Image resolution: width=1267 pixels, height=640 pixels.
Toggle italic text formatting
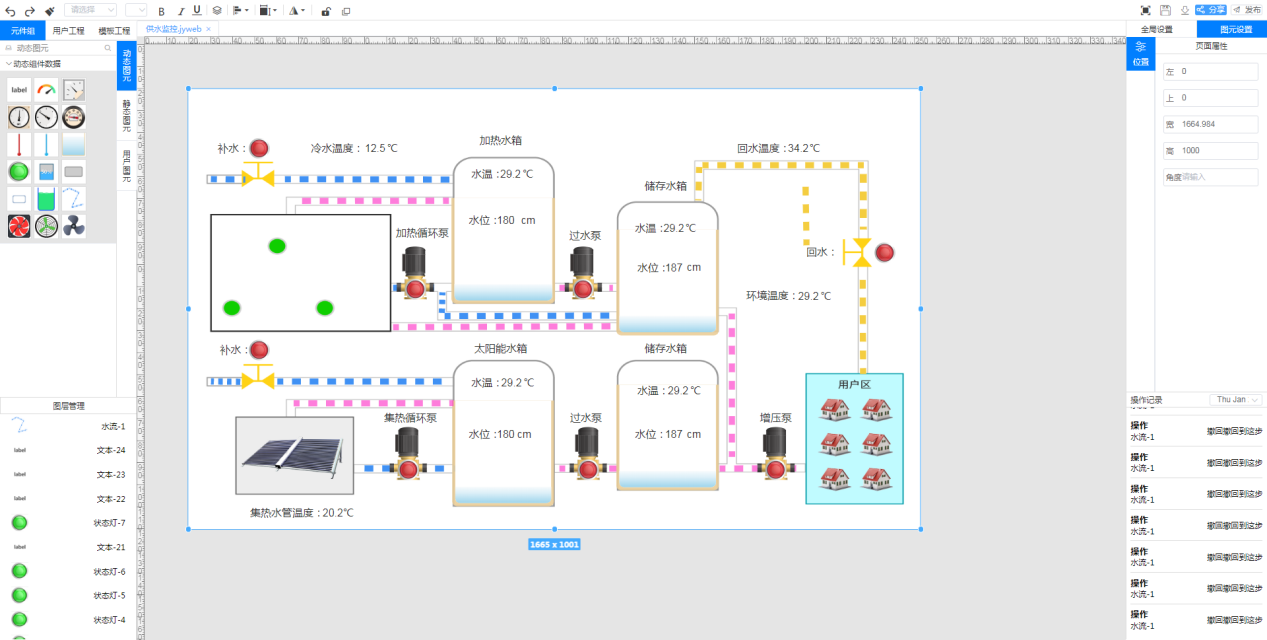[179, 10]
